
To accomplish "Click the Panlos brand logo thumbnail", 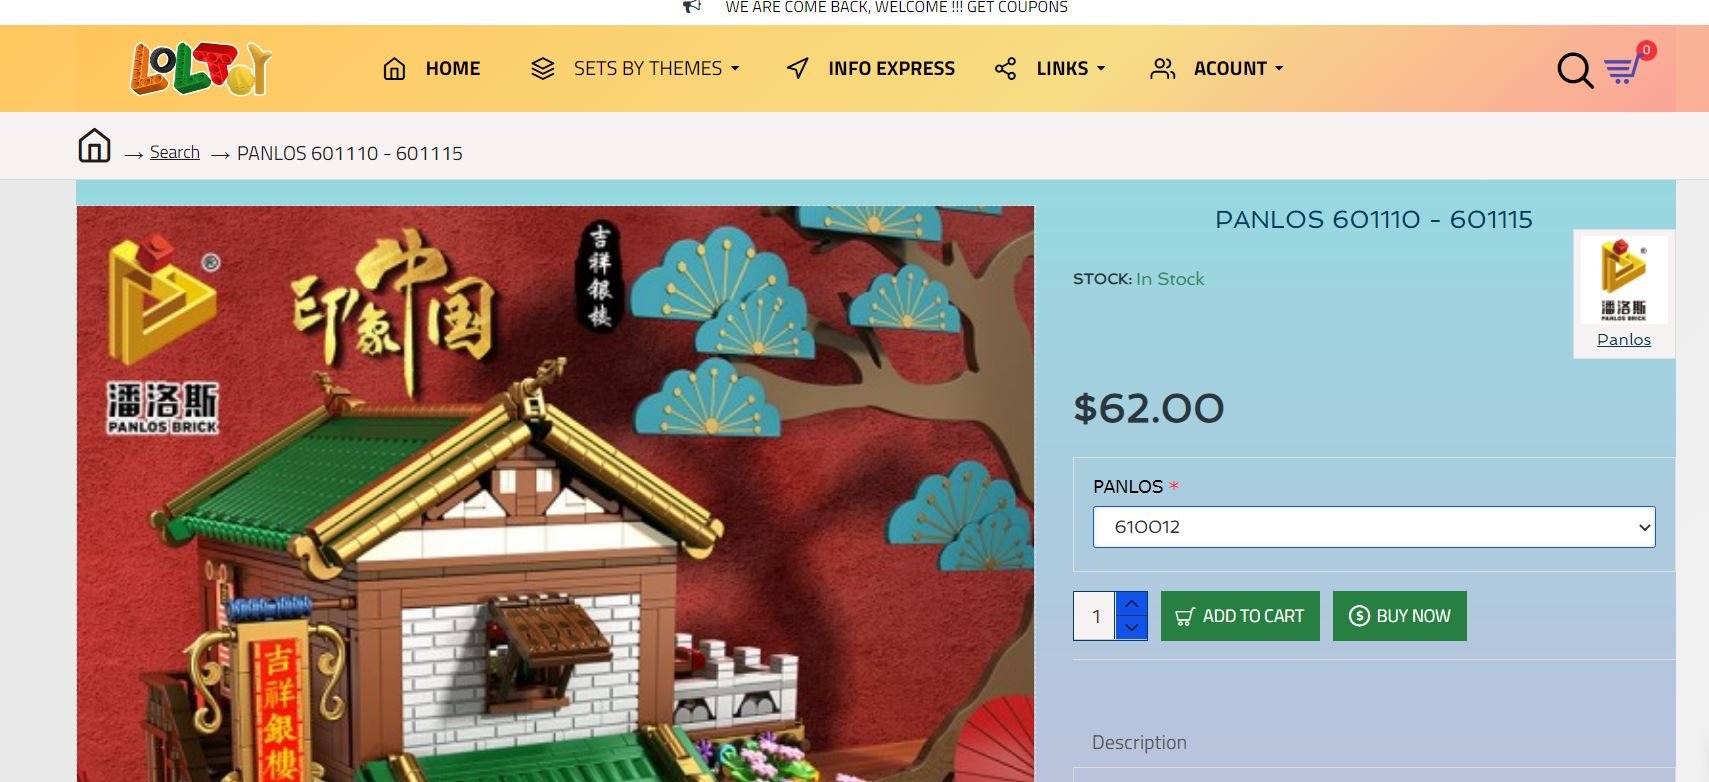I will 1624,280.
